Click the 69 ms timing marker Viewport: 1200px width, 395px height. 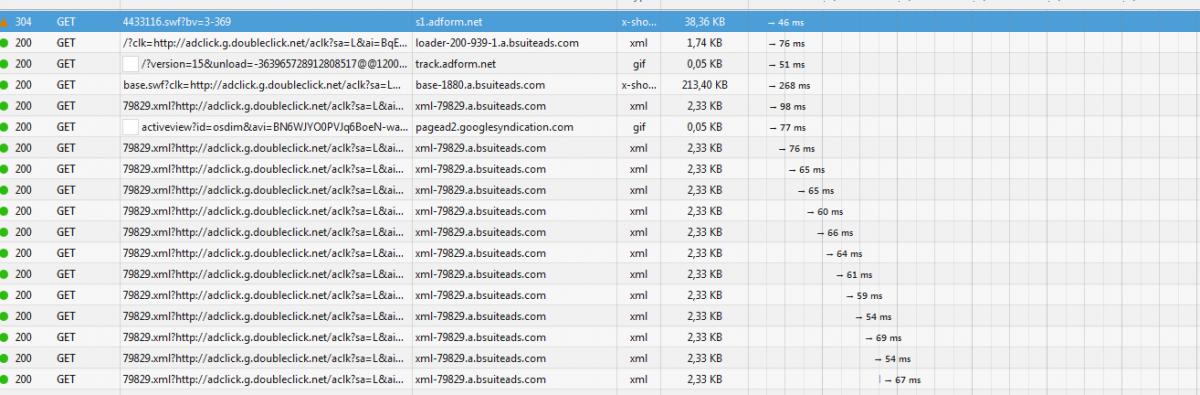883,337
